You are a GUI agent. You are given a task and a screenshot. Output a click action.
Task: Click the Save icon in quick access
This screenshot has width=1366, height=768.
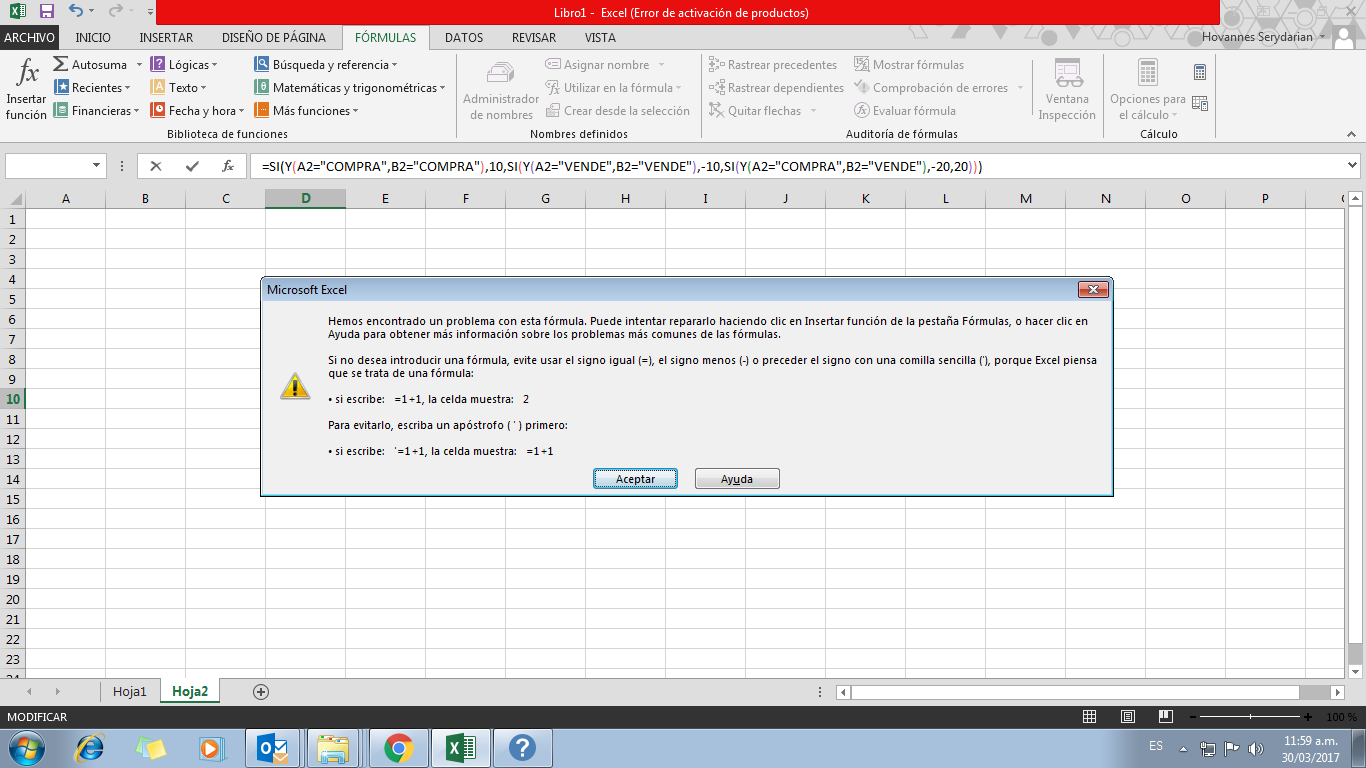pos(46,12)
